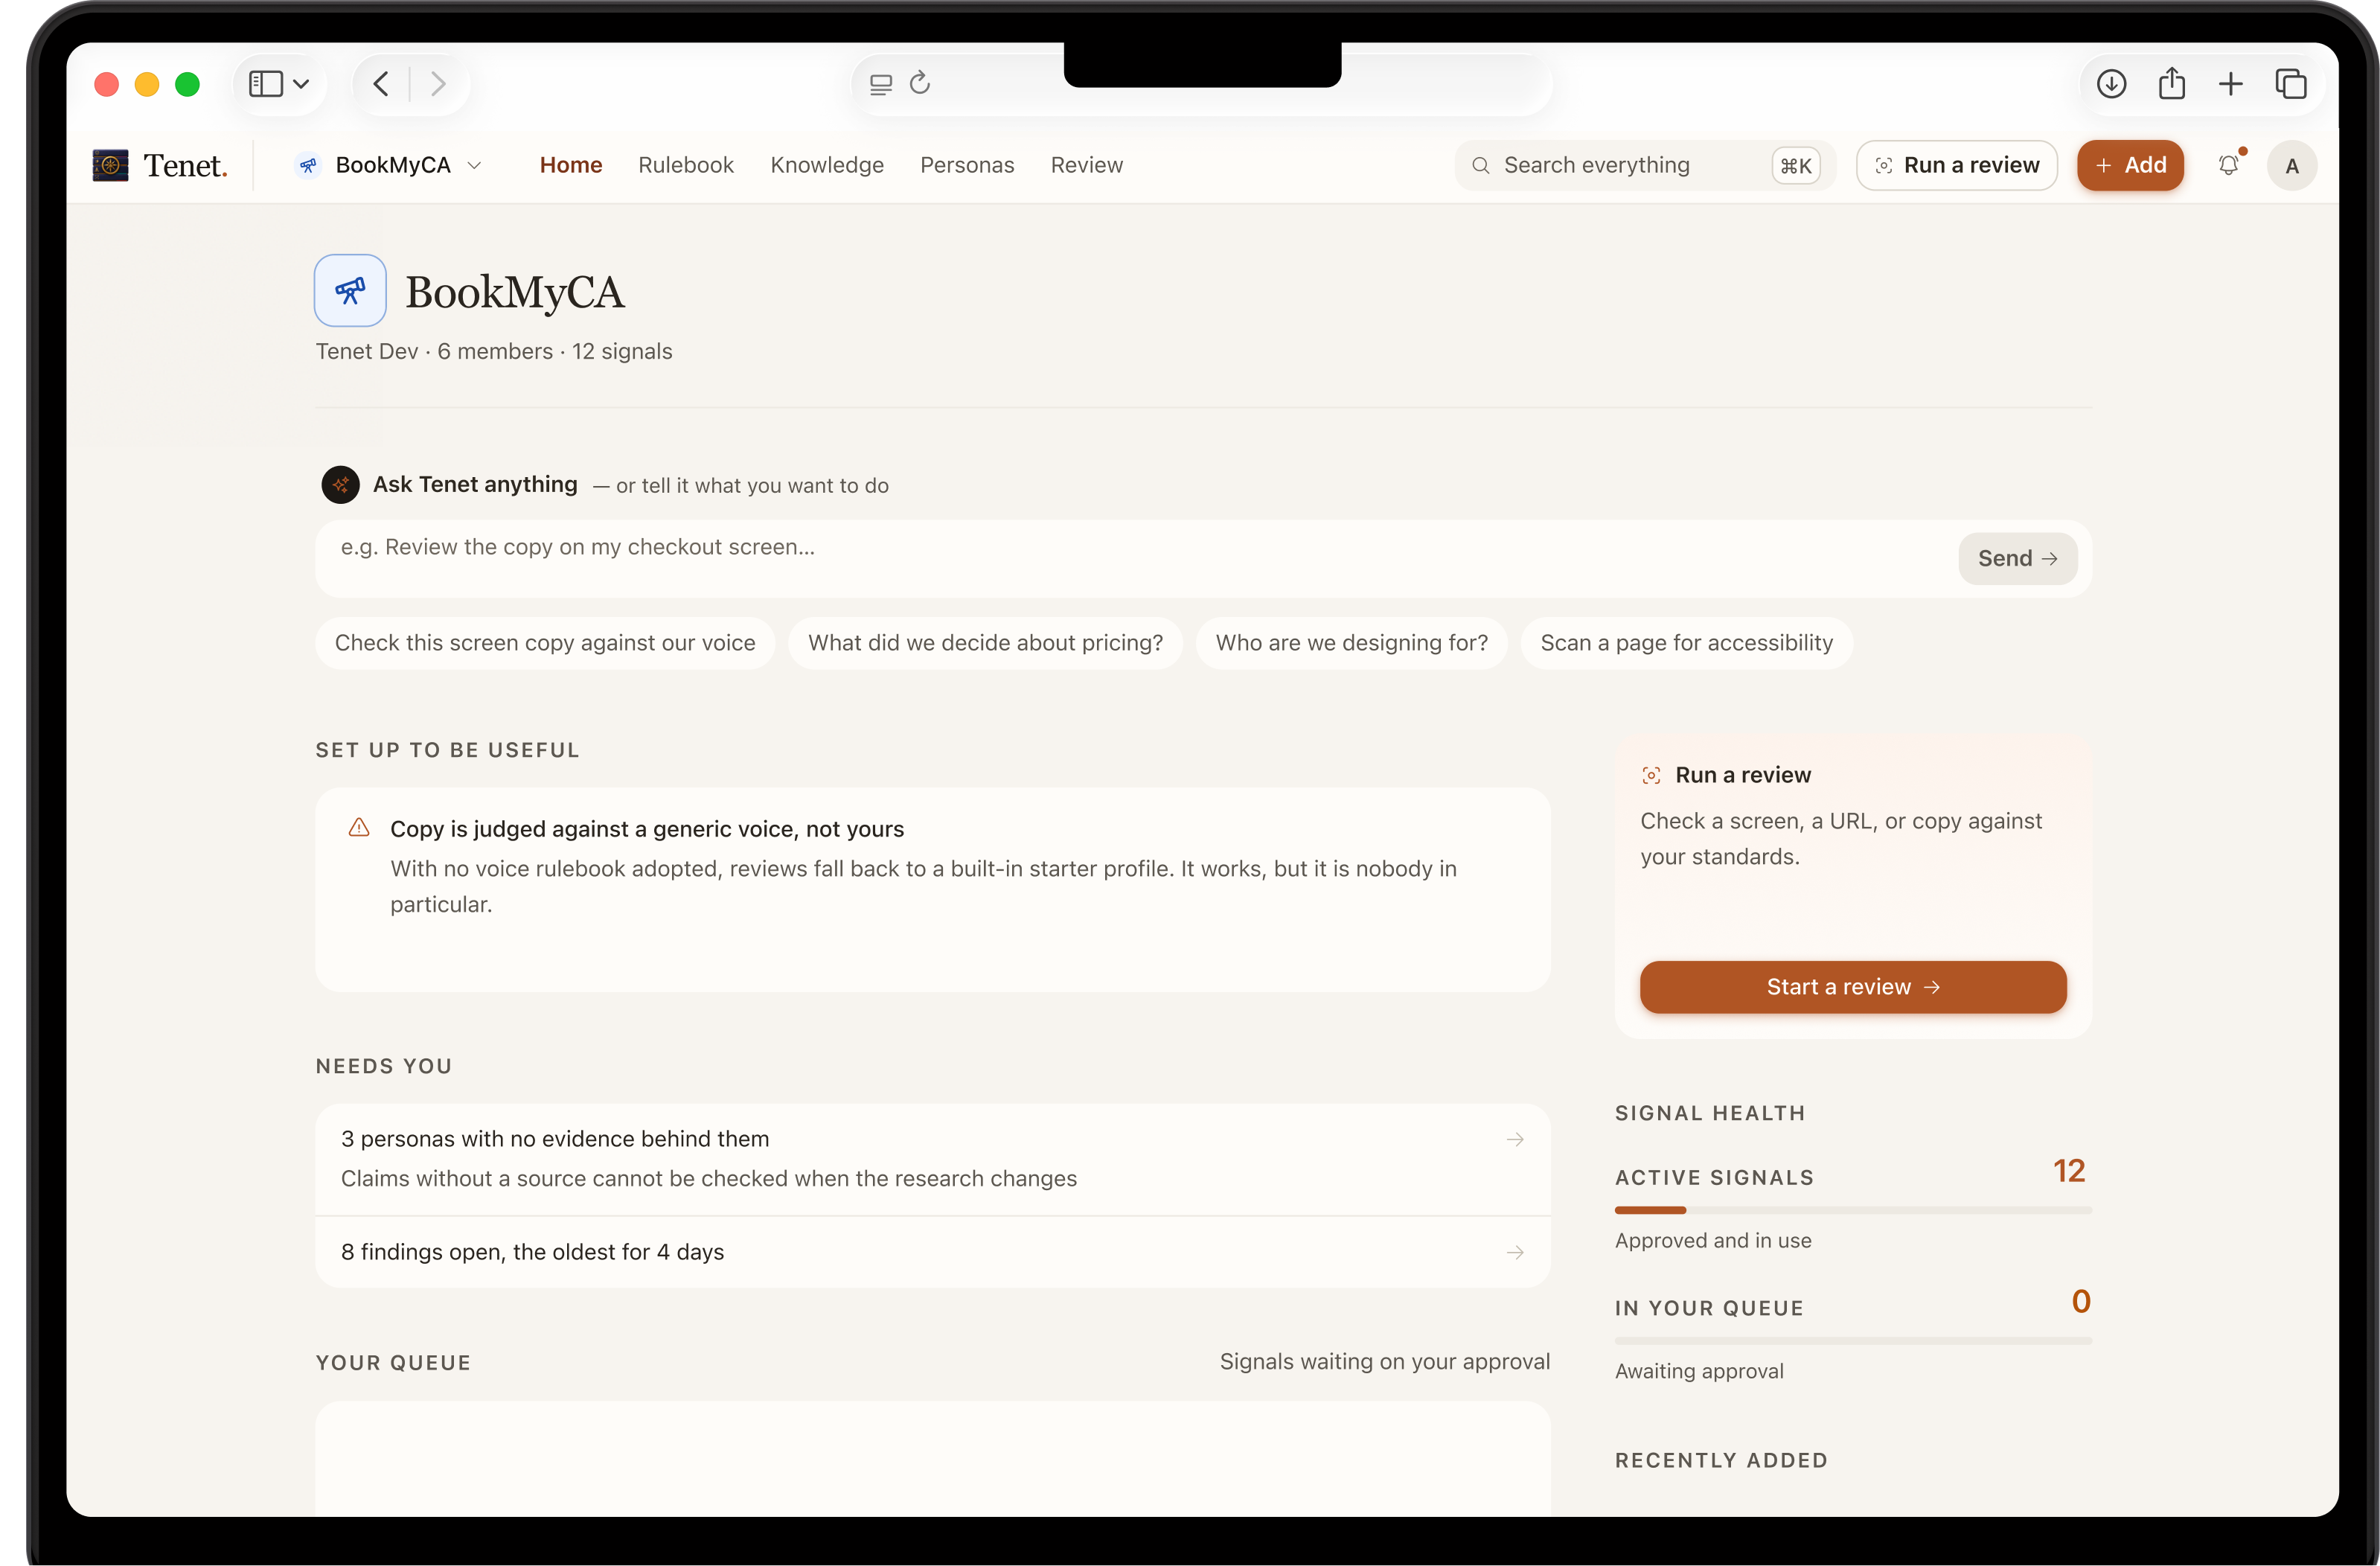
Task: Choose 'Check this screen copy against our voice'
Action: click(545, 643)
